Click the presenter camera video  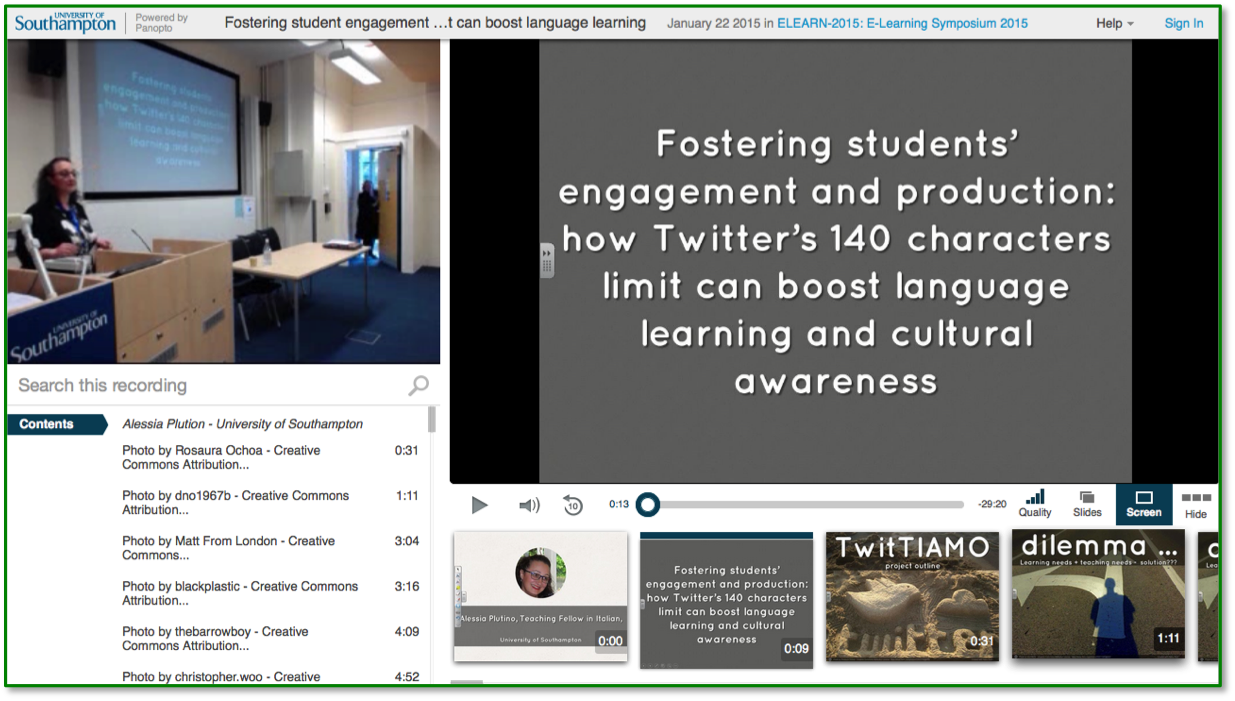(x=224, y=202)
